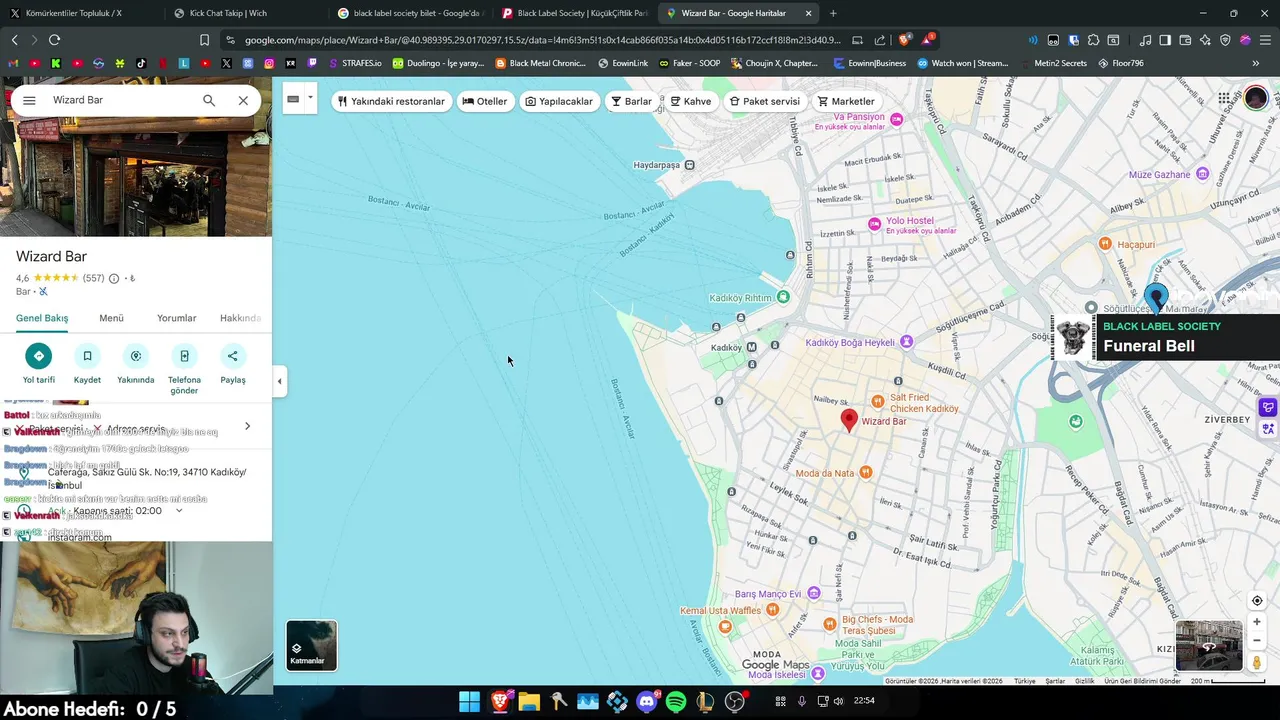Viewport: 1280px width, 720px height.
Task: Click the show my location button
Action: (1257, 600)
